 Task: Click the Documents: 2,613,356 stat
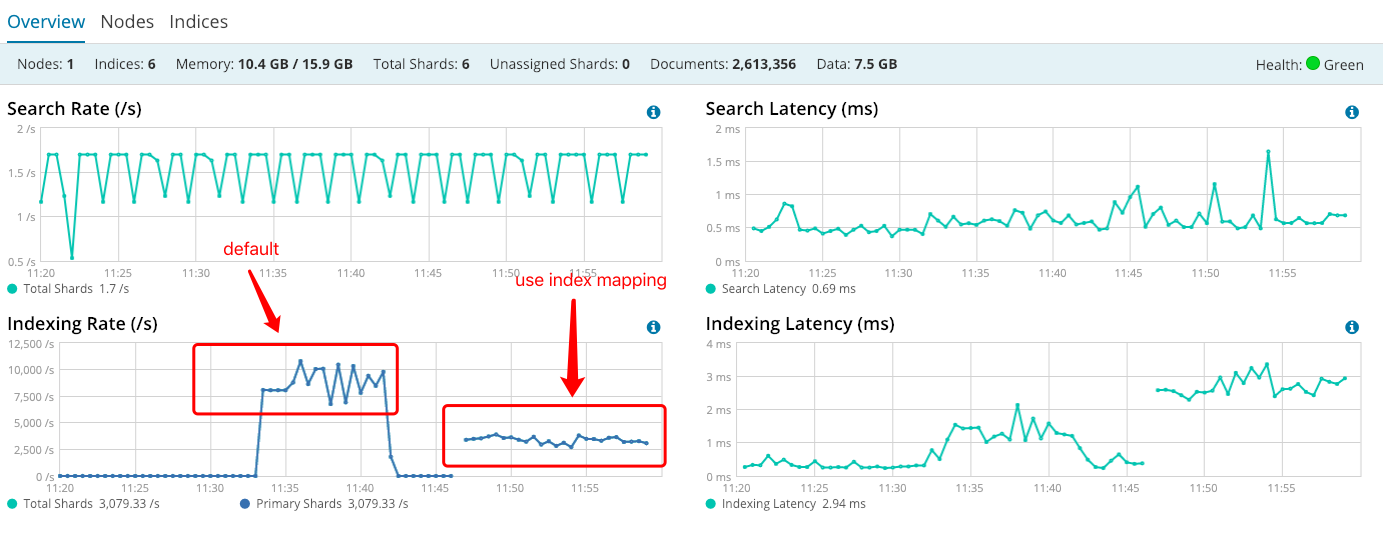coord(723,64)
